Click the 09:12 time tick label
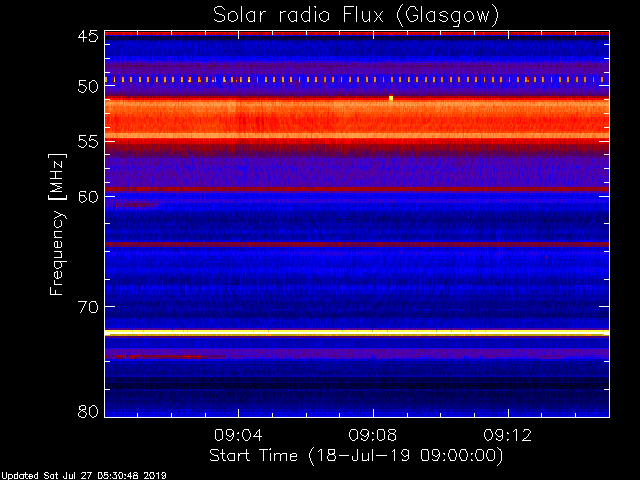 (x=508, y=435)
